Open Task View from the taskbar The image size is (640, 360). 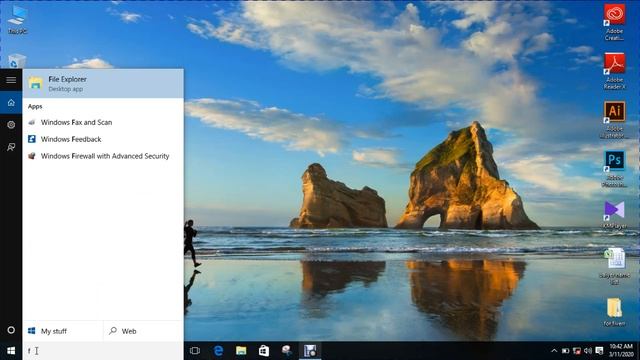point(195,351)
